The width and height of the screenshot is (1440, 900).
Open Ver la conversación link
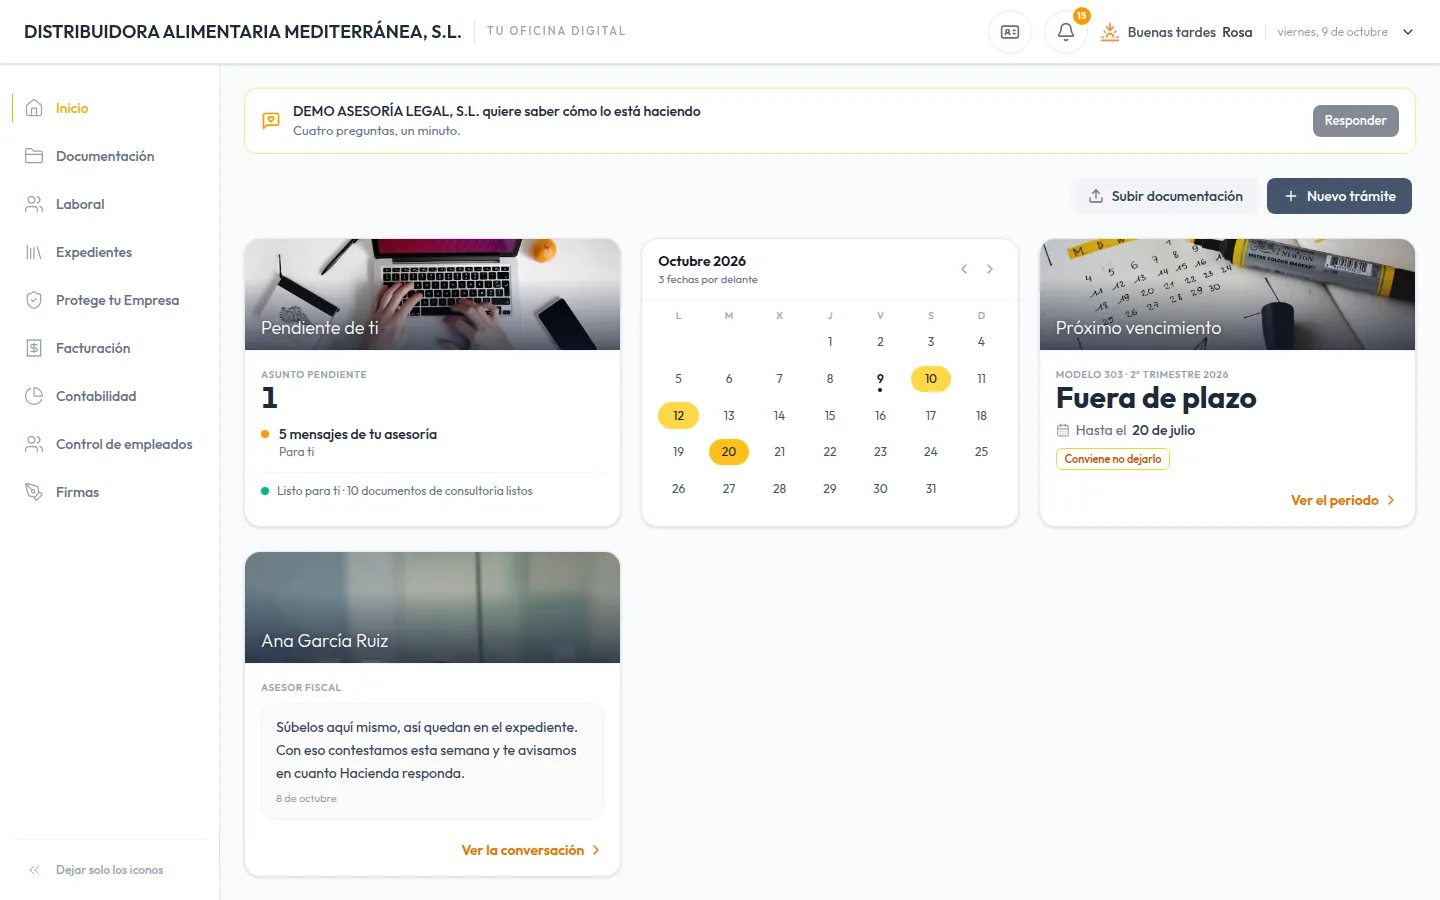pyautogui.click(x=530, y=850)
